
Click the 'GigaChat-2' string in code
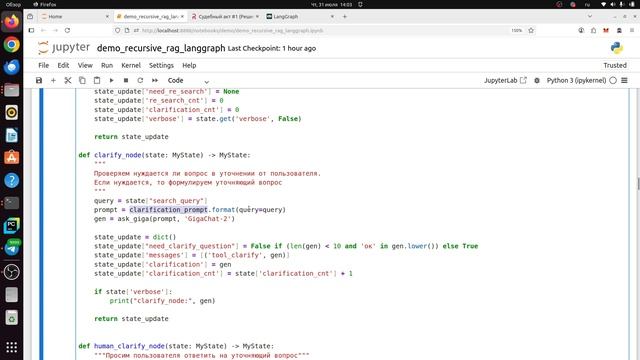[x=207, y=219]
